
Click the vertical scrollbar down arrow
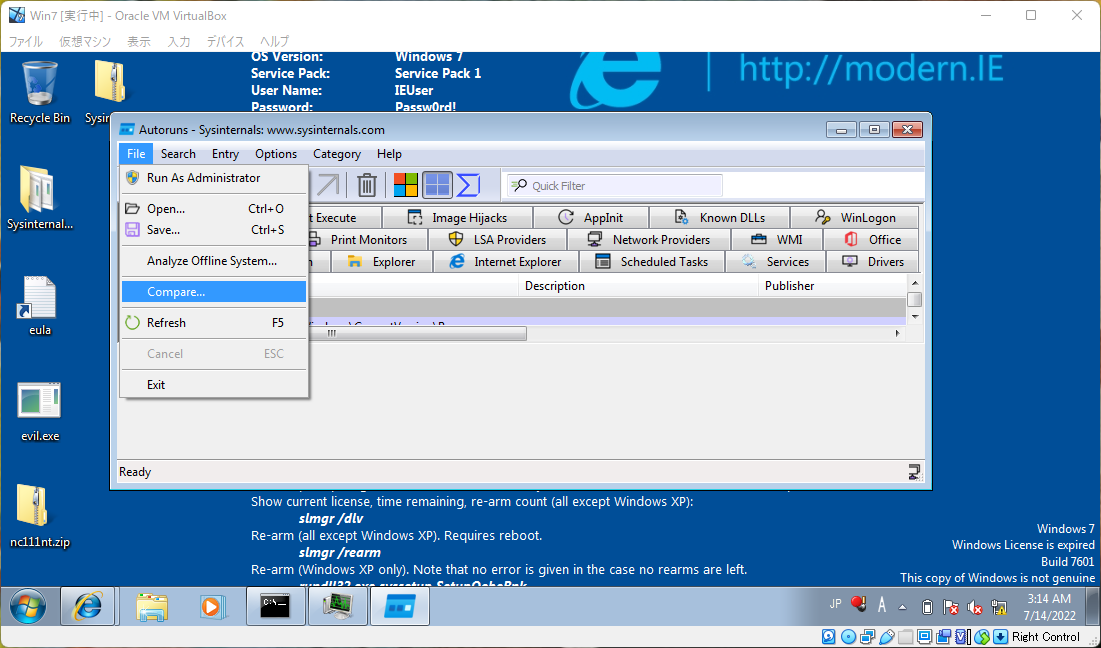[x=914, y=317]
